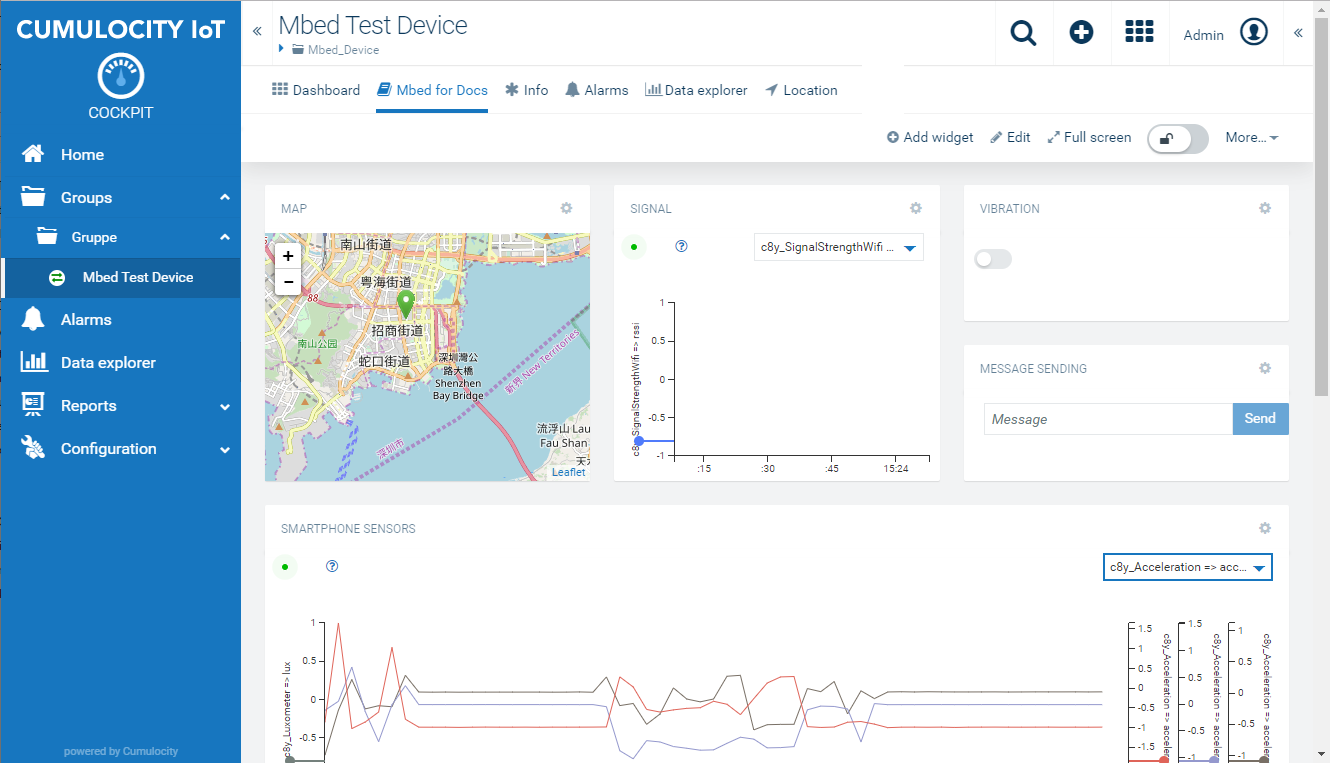Click the Message input field
1330x763 pixels.
click(x=1108, y=419)
